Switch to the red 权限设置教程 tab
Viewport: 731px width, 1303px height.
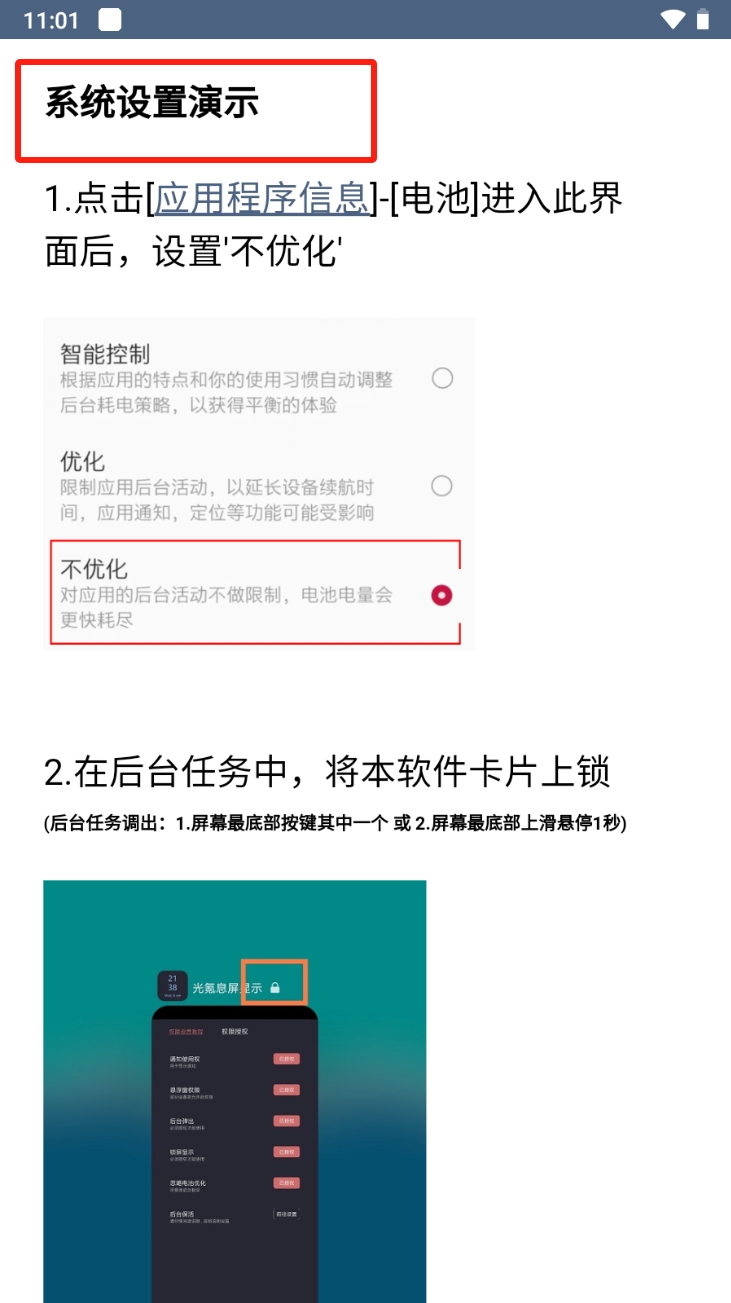[x=186, y=1031]
